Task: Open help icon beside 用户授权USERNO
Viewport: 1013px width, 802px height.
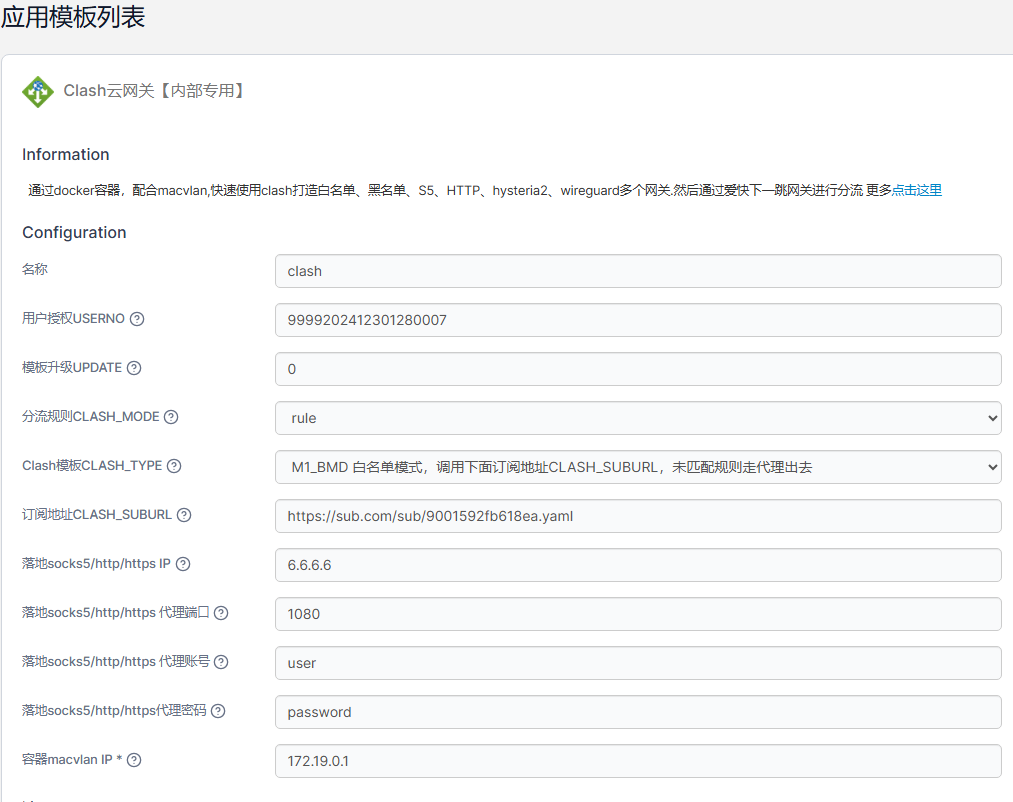Action: tap(137, 319)
